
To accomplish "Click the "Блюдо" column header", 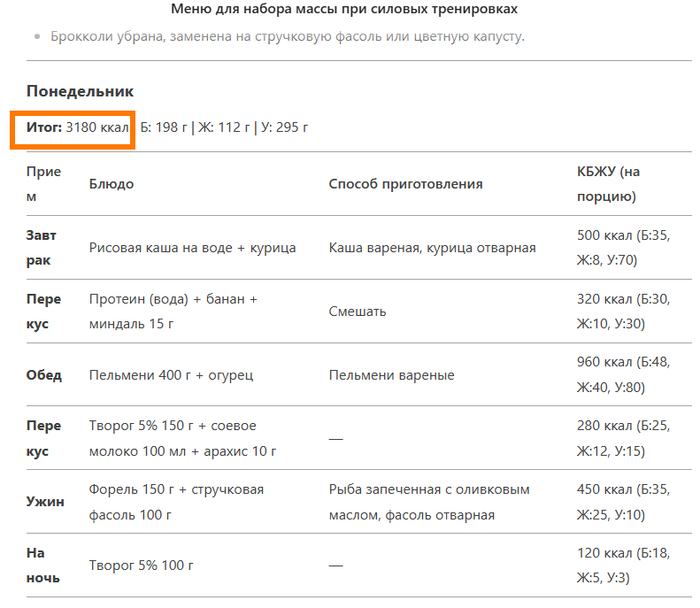I will click(x=111, y=184).
